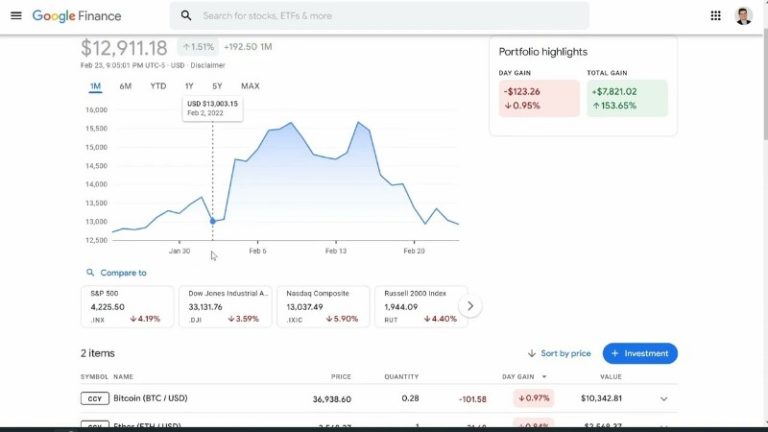Click the PRICE column header
Image resolution: width=768 pixels, height=432 pixels.
point(341,377)
